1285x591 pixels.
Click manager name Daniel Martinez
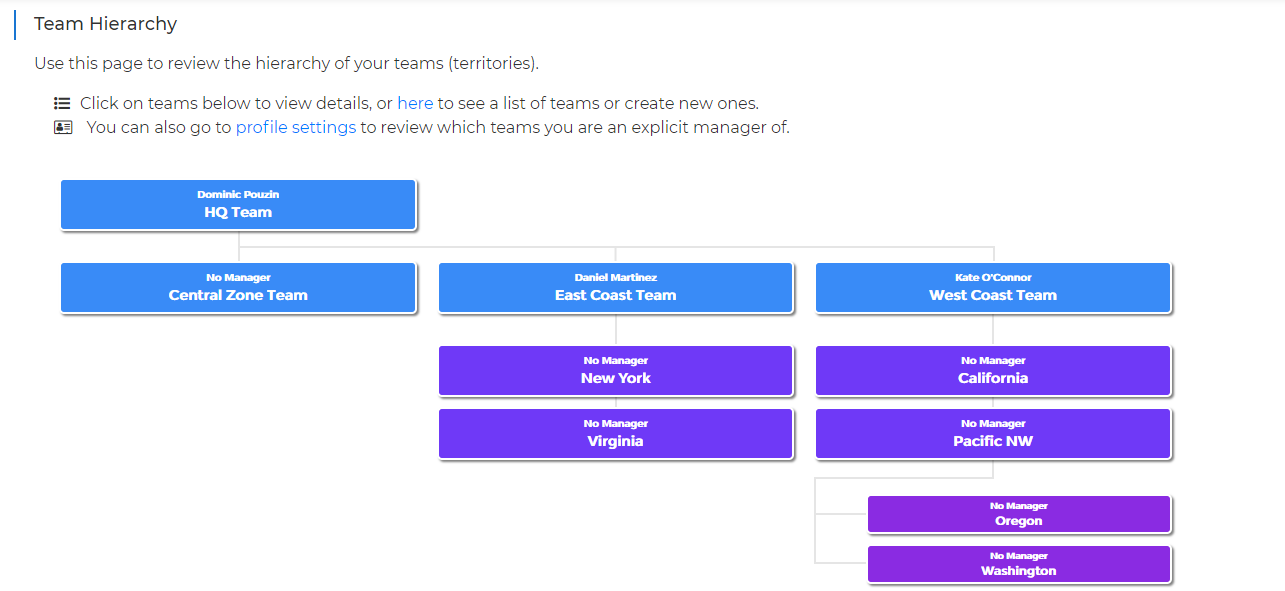click(x=615, y=277)
